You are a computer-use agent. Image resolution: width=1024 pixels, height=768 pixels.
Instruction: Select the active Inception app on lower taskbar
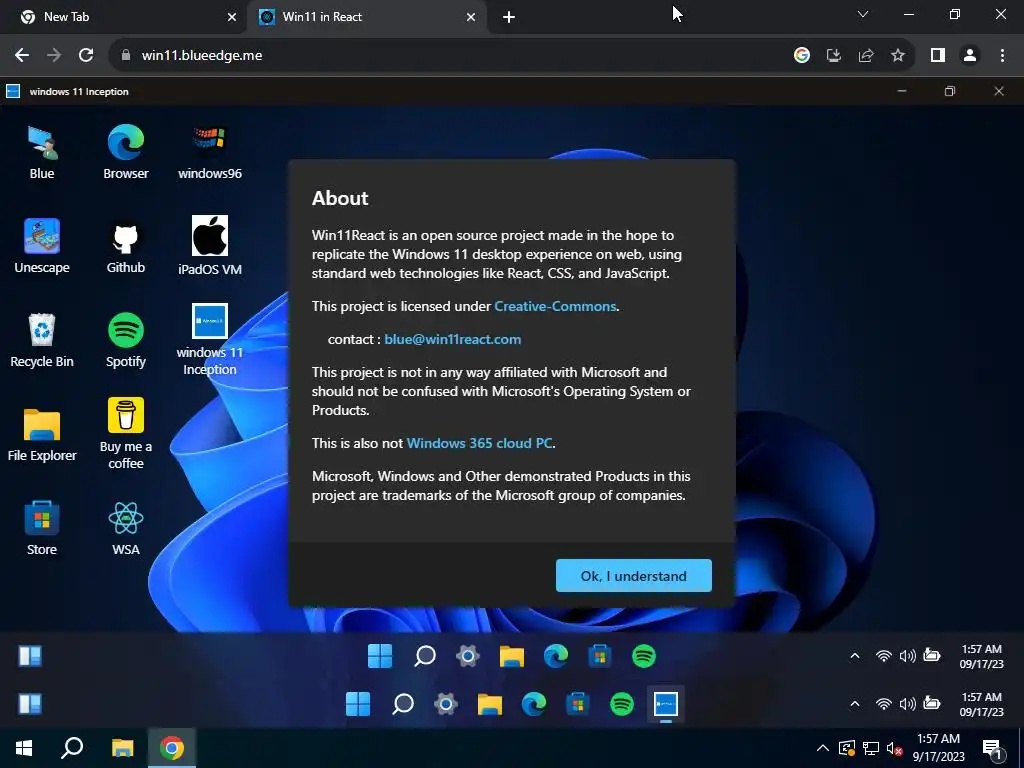pos(665,704)
